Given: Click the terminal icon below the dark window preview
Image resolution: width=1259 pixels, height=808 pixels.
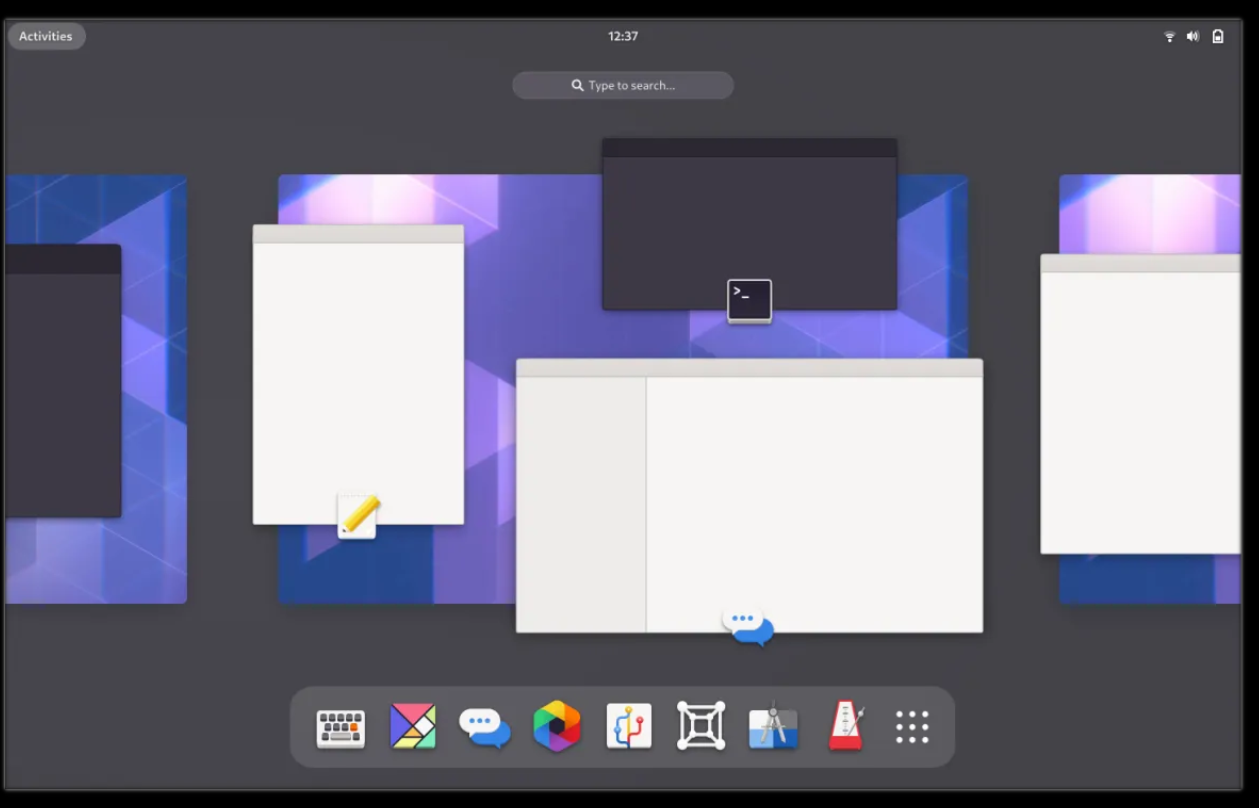Looking at the screenshot, I should pos(749,300).
